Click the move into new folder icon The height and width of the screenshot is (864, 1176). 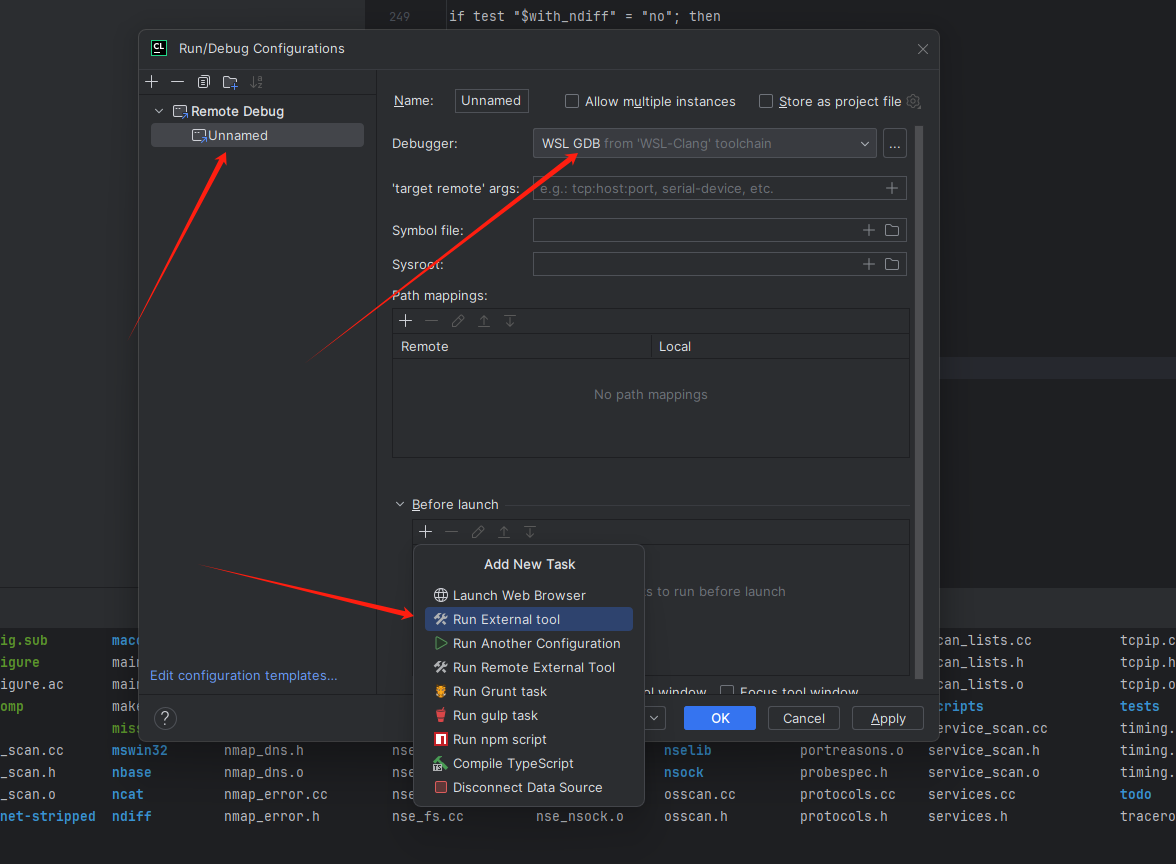(x=230, y=82)
